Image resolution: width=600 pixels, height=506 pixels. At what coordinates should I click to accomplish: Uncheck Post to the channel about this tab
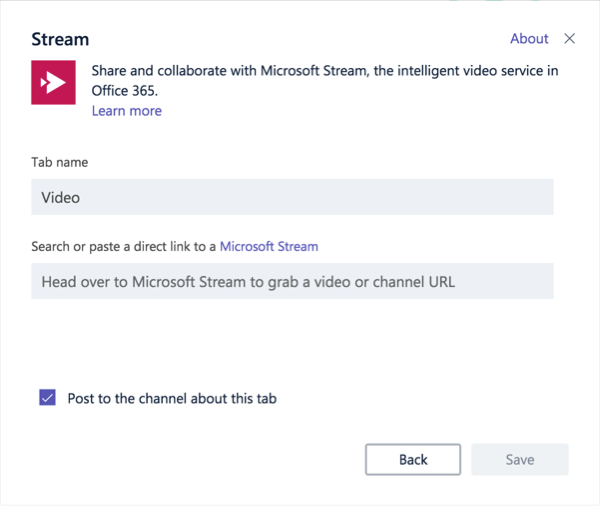47,397
